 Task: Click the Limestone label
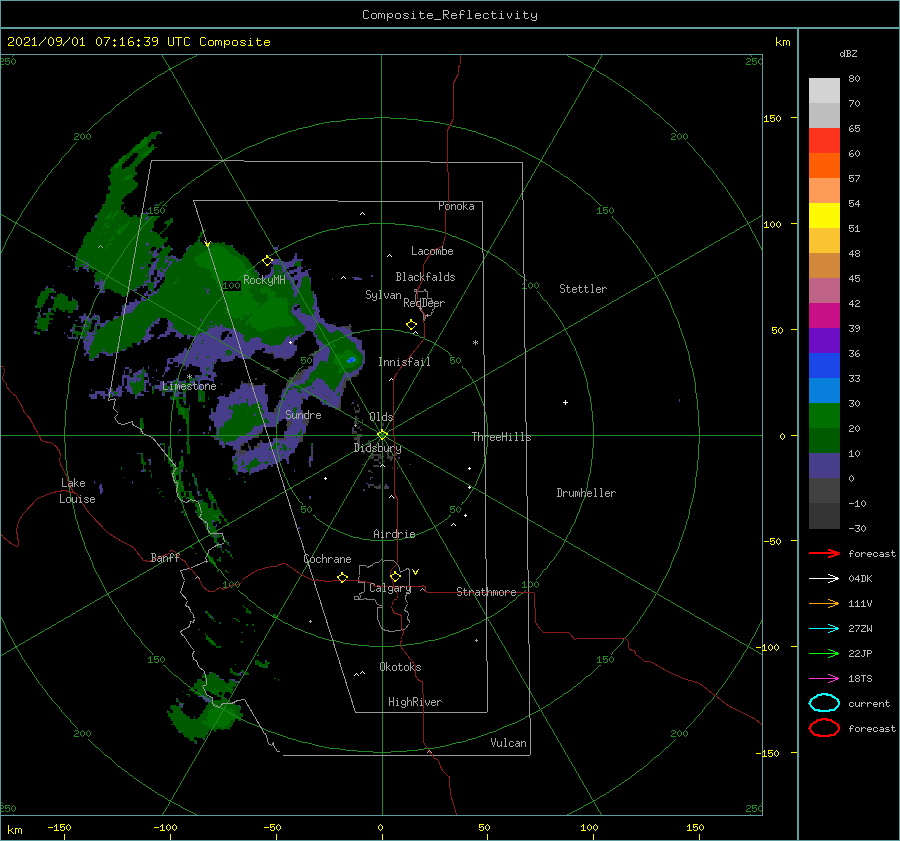click(x=189, y=386)
